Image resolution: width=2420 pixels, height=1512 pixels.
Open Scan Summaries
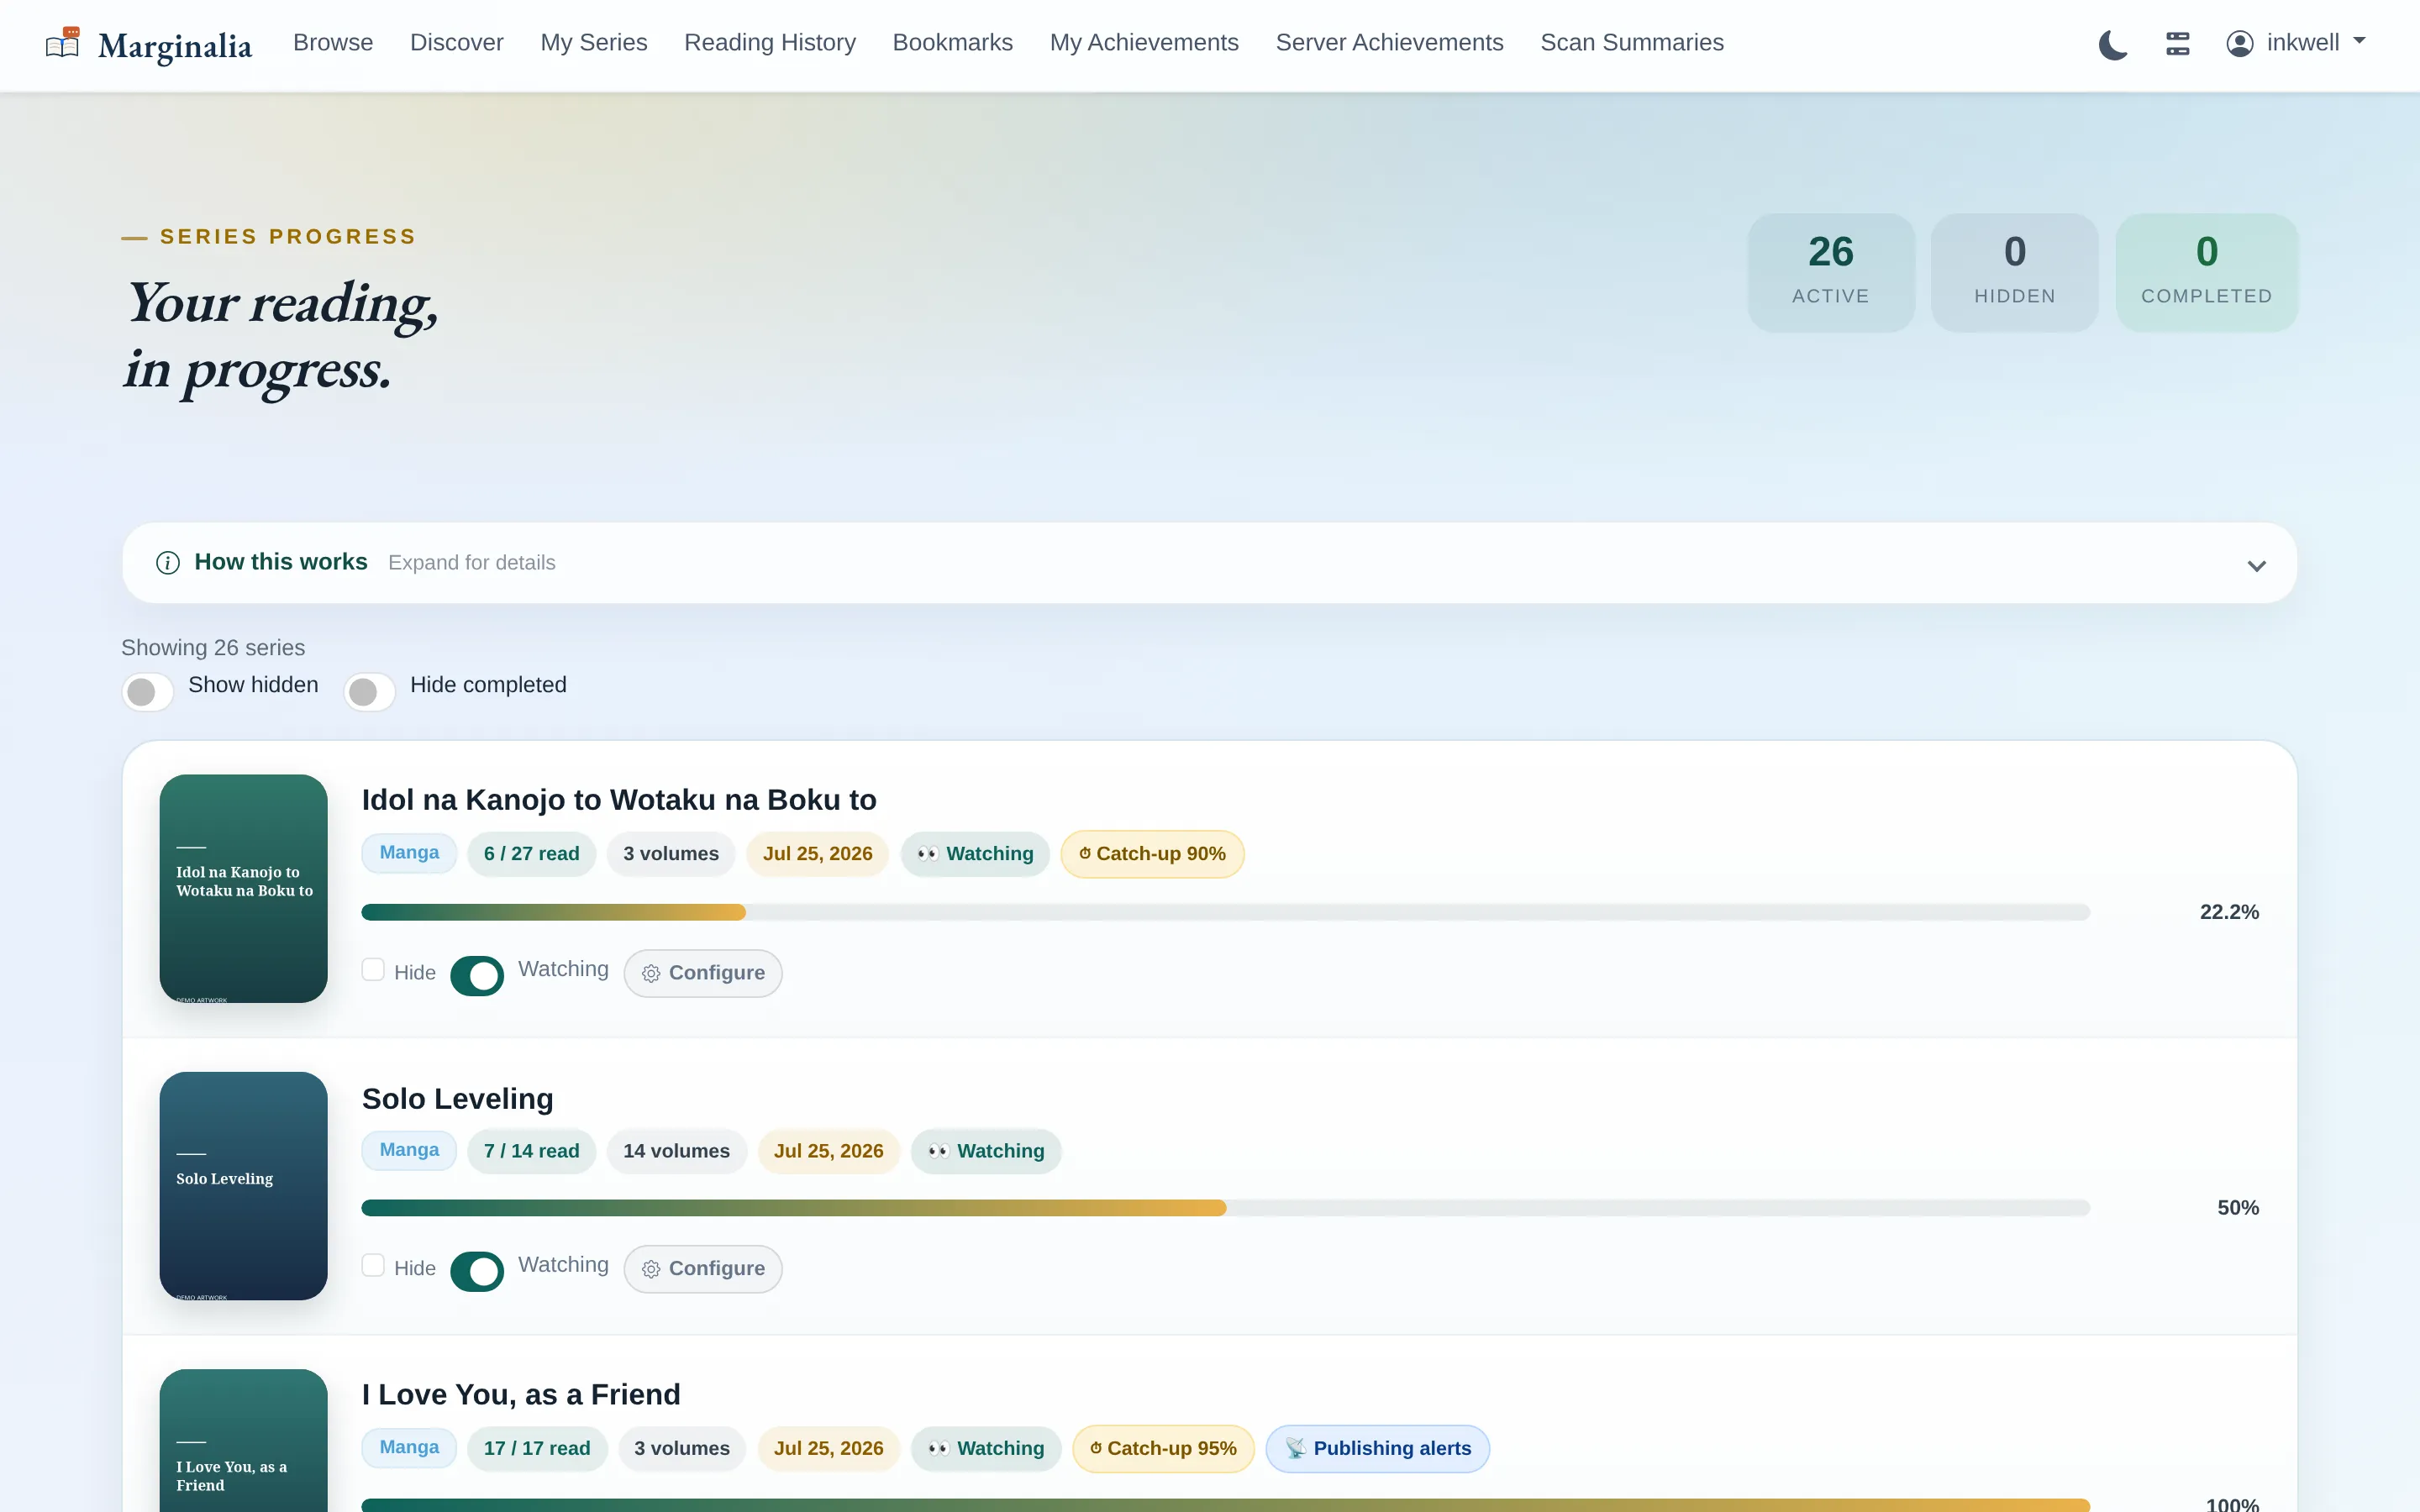pos(1632,43)
